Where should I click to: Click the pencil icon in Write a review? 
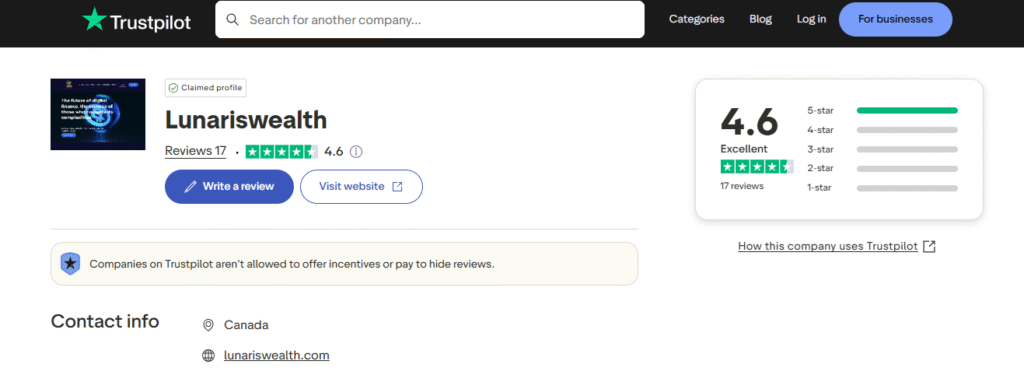coord(190,187)
